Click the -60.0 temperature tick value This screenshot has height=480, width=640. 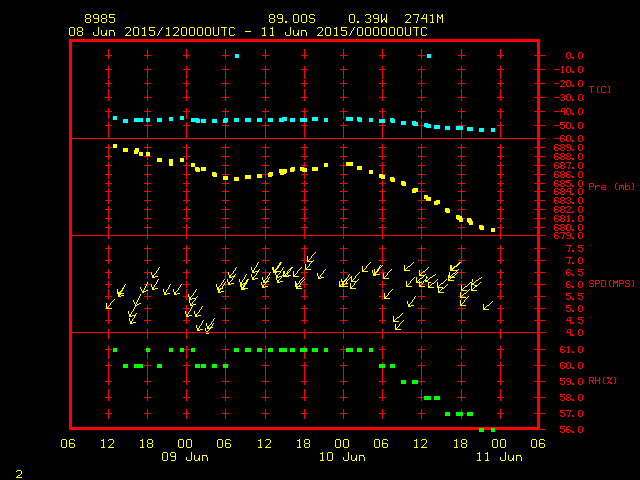click(x=569, y=139)
